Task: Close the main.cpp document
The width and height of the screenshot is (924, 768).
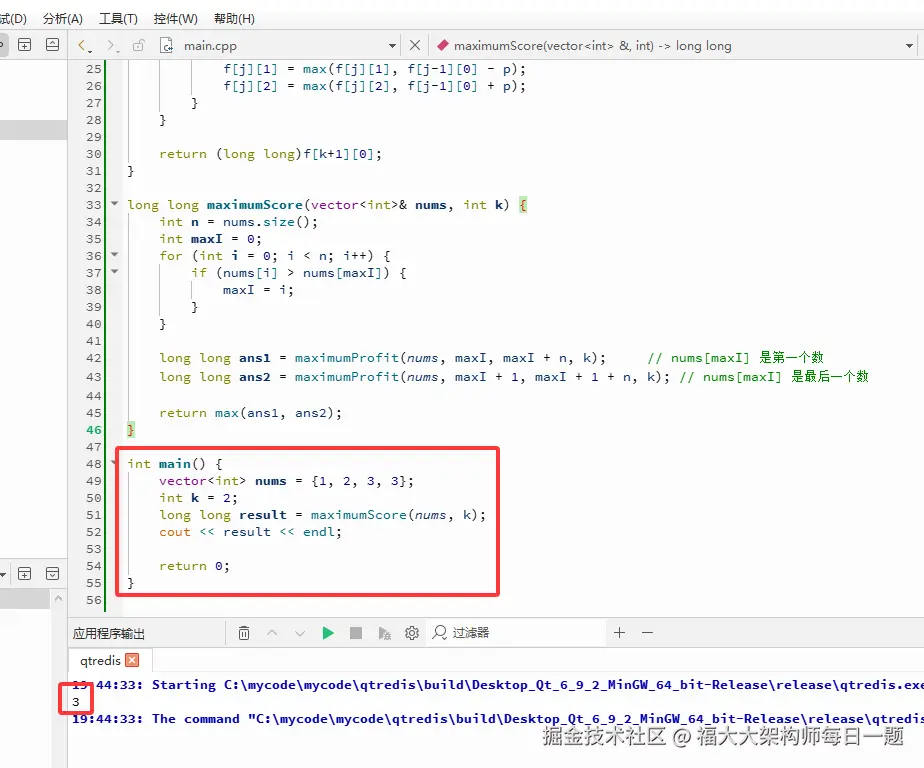Action: [x=415, y=45]
